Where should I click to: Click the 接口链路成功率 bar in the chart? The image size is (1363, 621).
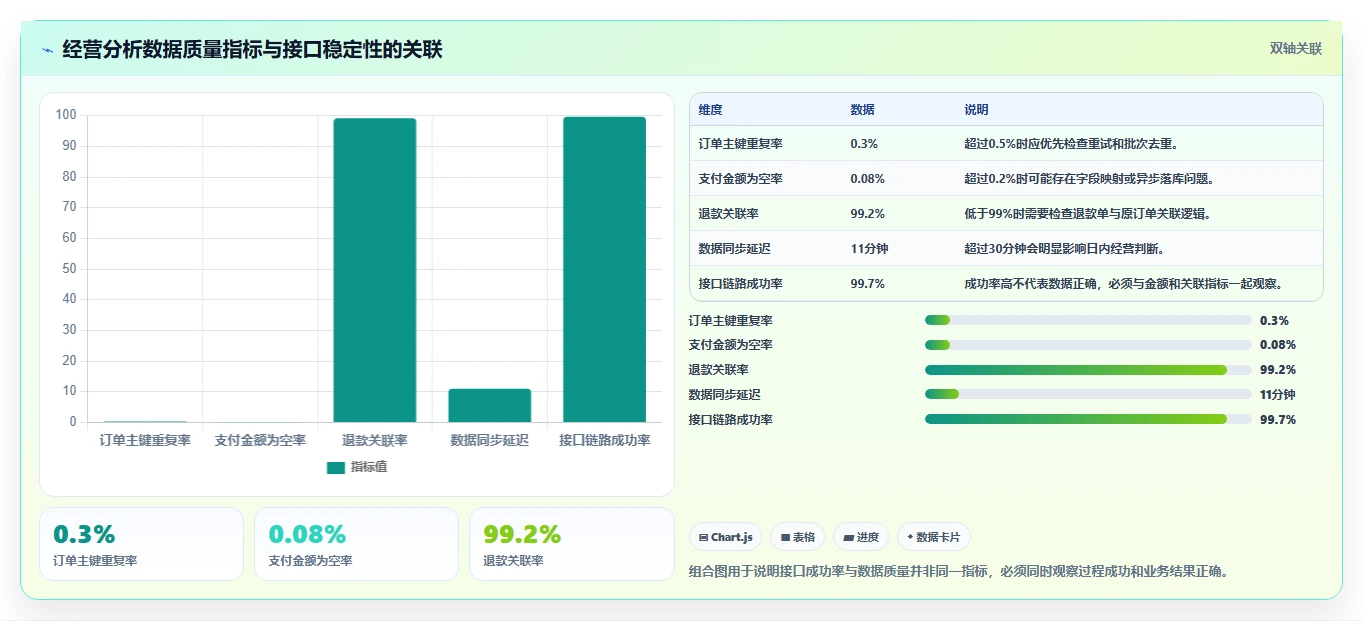click(x=604, y=269)
